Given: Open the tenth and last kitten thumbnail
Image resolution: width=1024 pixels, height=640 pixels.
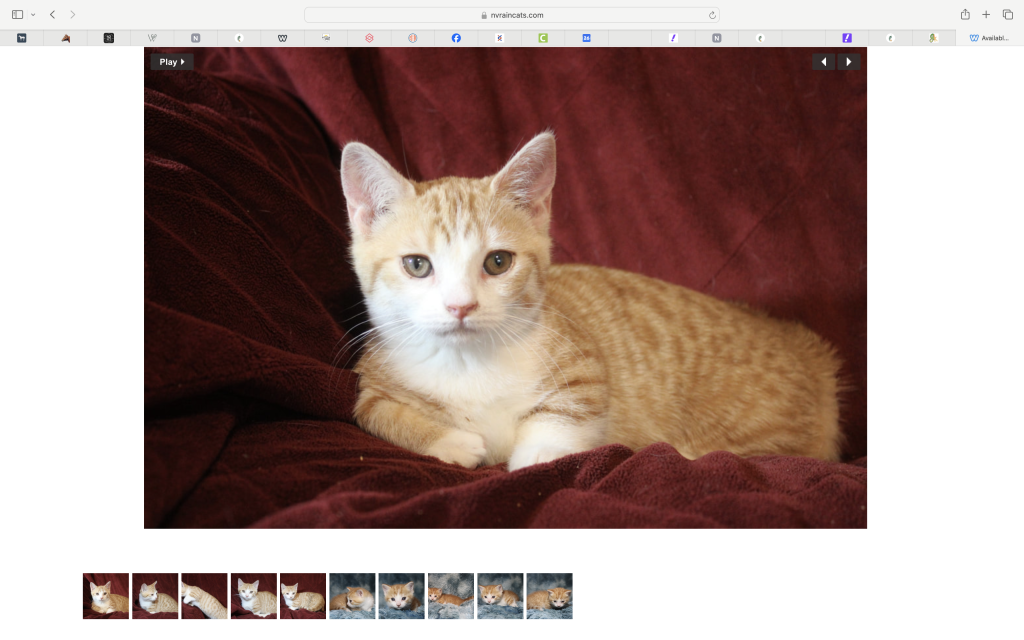Looking at the screenshot, I should point(549,596).
